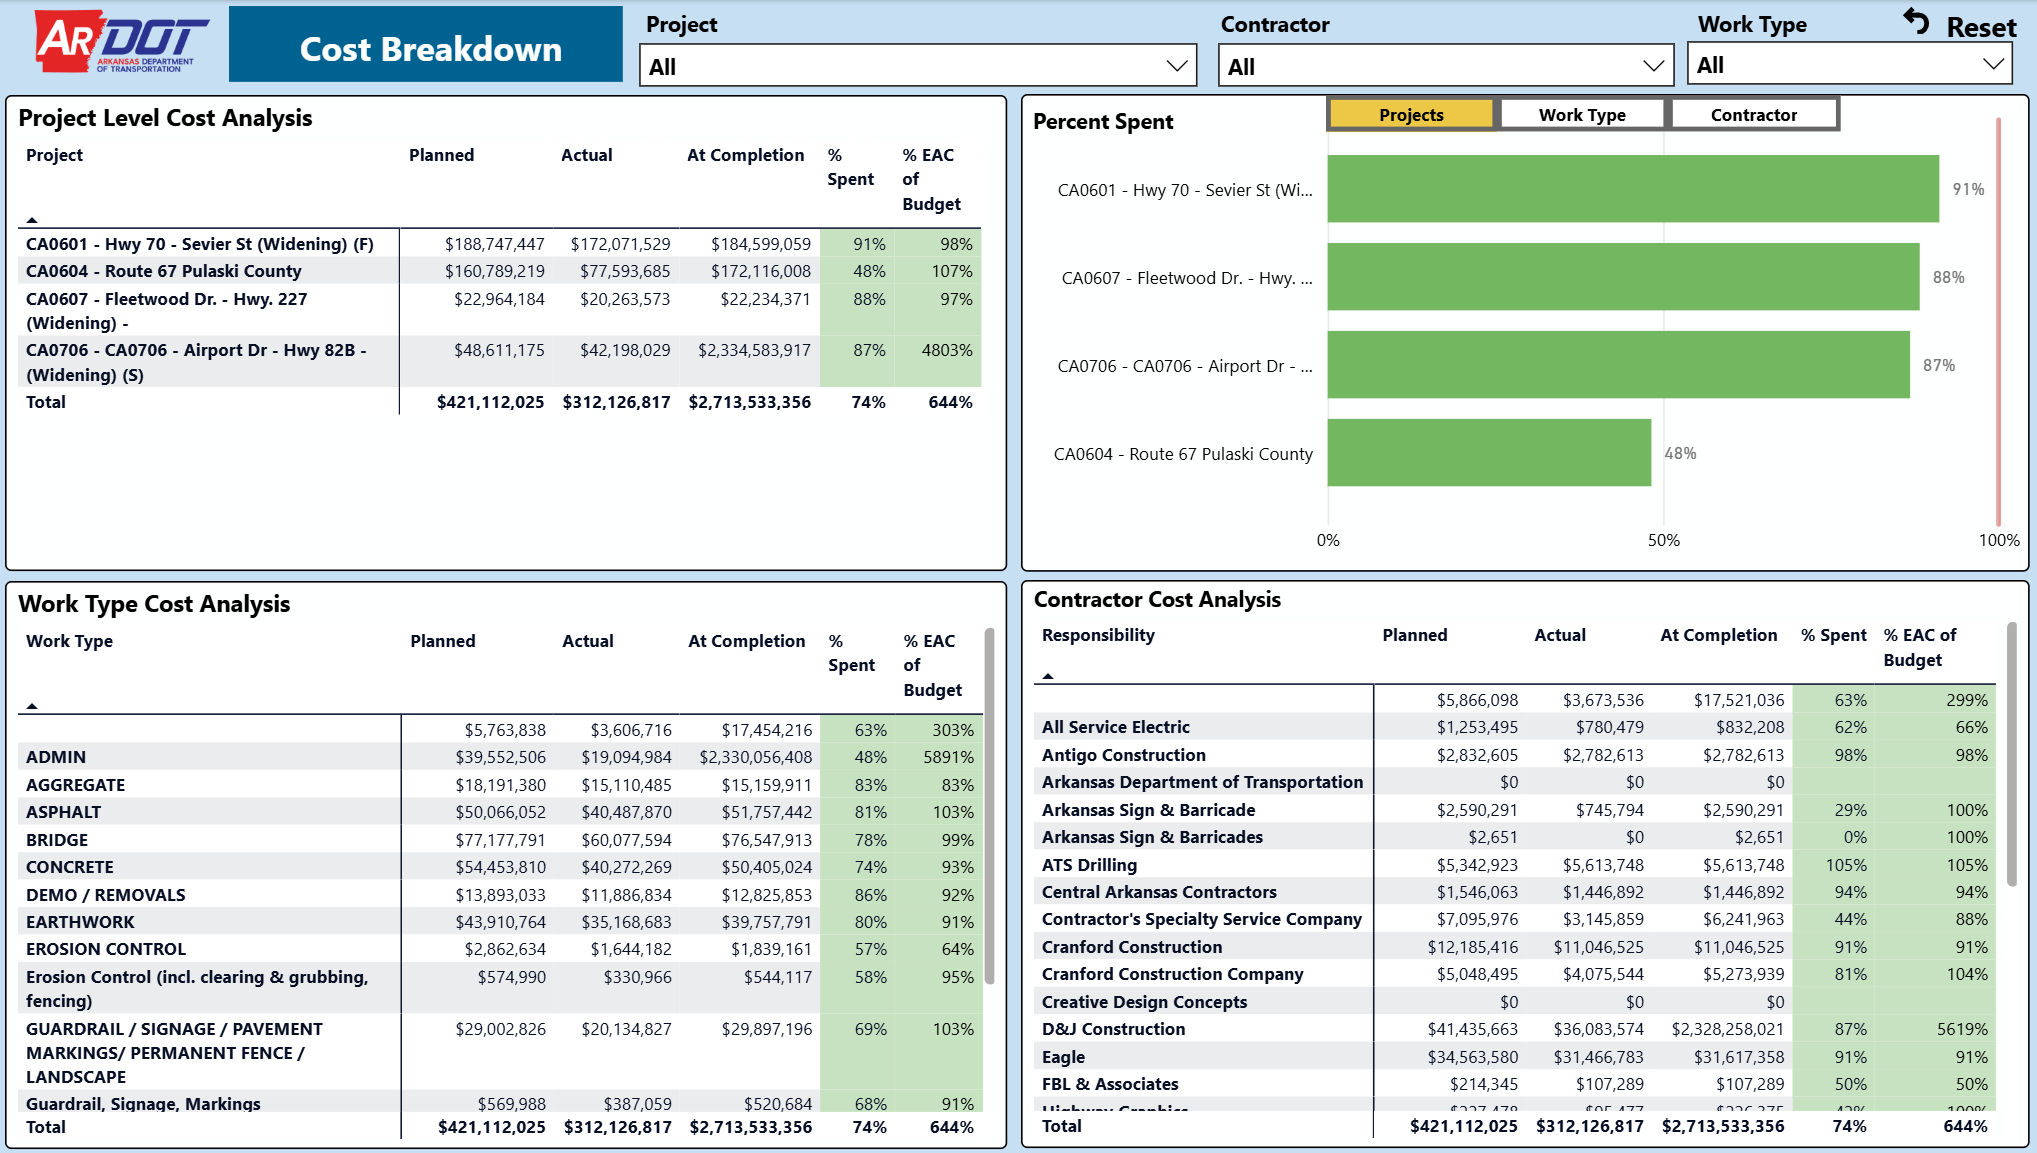Click the Reset undo arrow icon
Viewport: 2037px width, 1153px height.
pyautogui.click(x=1916, y=21)
